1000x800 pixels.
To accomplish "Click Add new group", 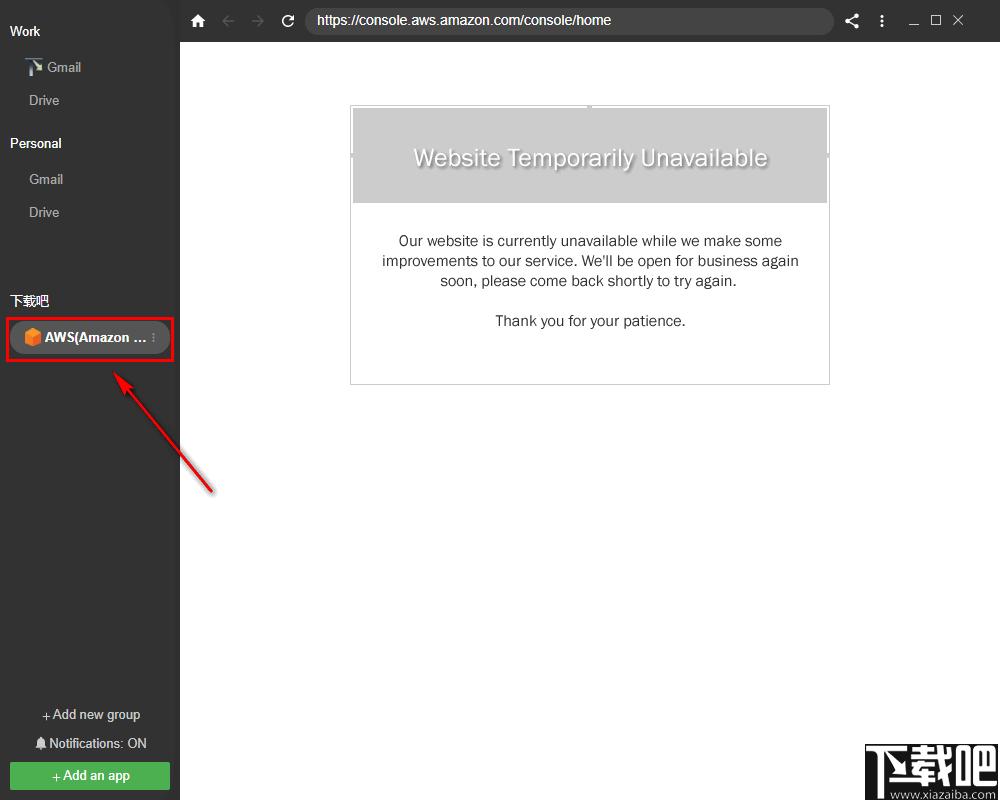I will [x=91, y=715].
